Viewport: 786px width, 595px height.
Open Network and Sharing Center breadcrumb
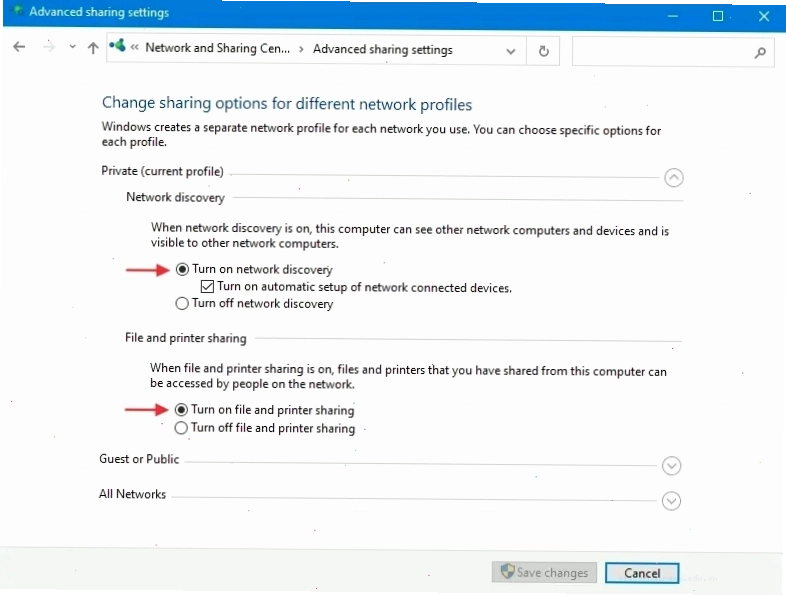tap(217, 48)
